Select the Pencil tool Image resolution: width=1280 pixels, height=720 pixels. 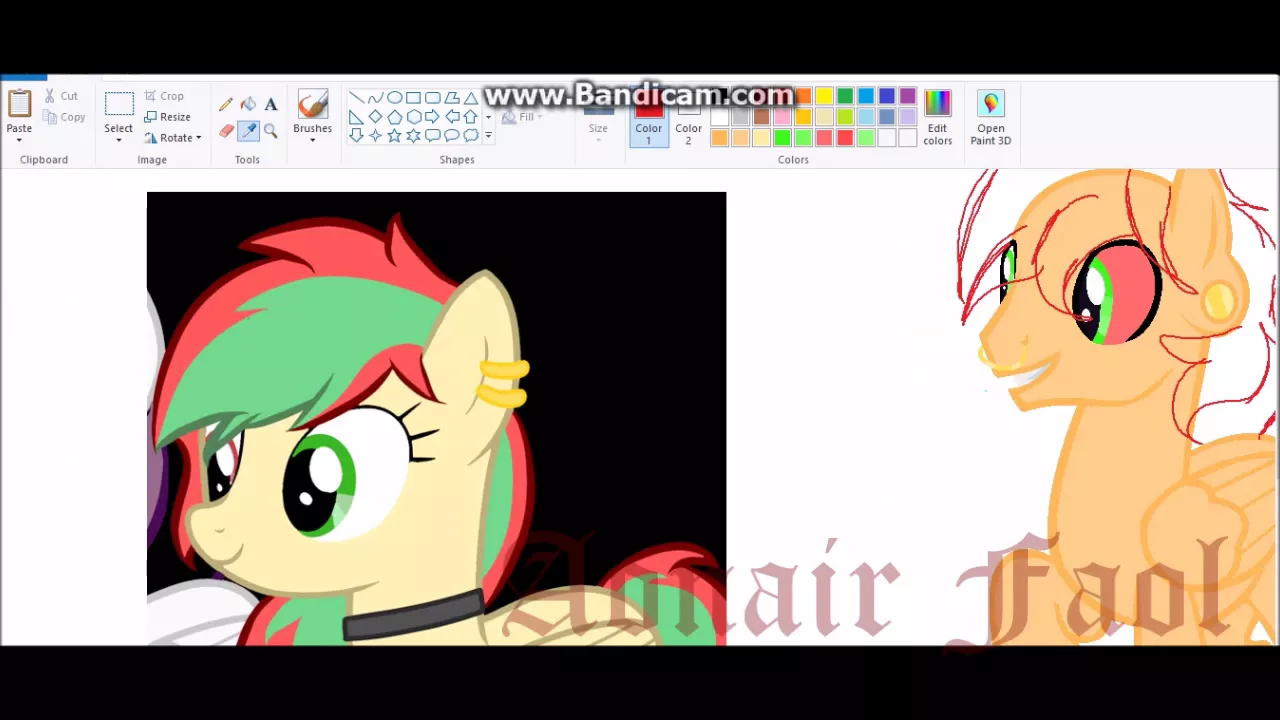click(226, 104)
